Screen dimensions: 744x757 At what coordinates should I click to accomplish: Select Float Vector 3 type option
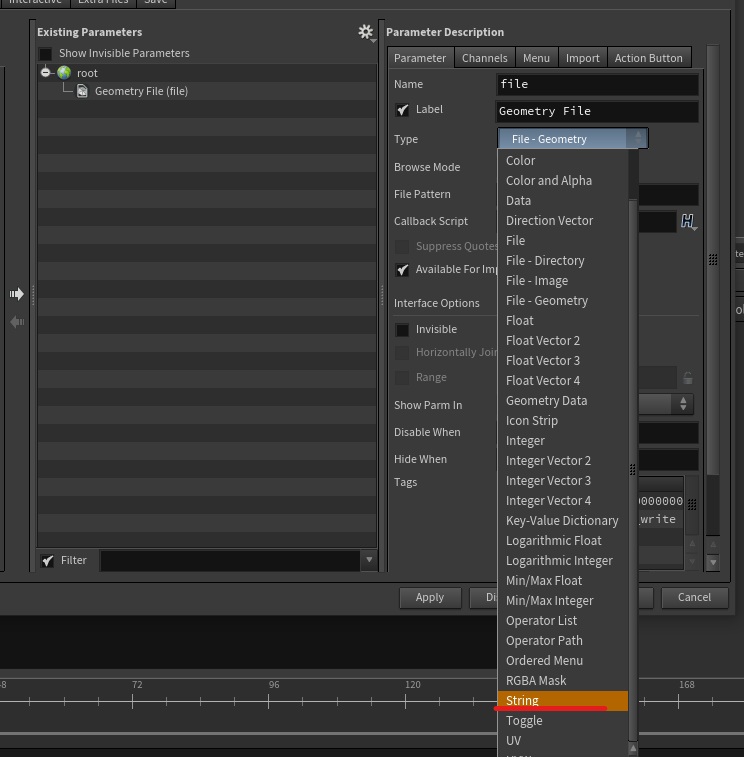tap(563, 361)
